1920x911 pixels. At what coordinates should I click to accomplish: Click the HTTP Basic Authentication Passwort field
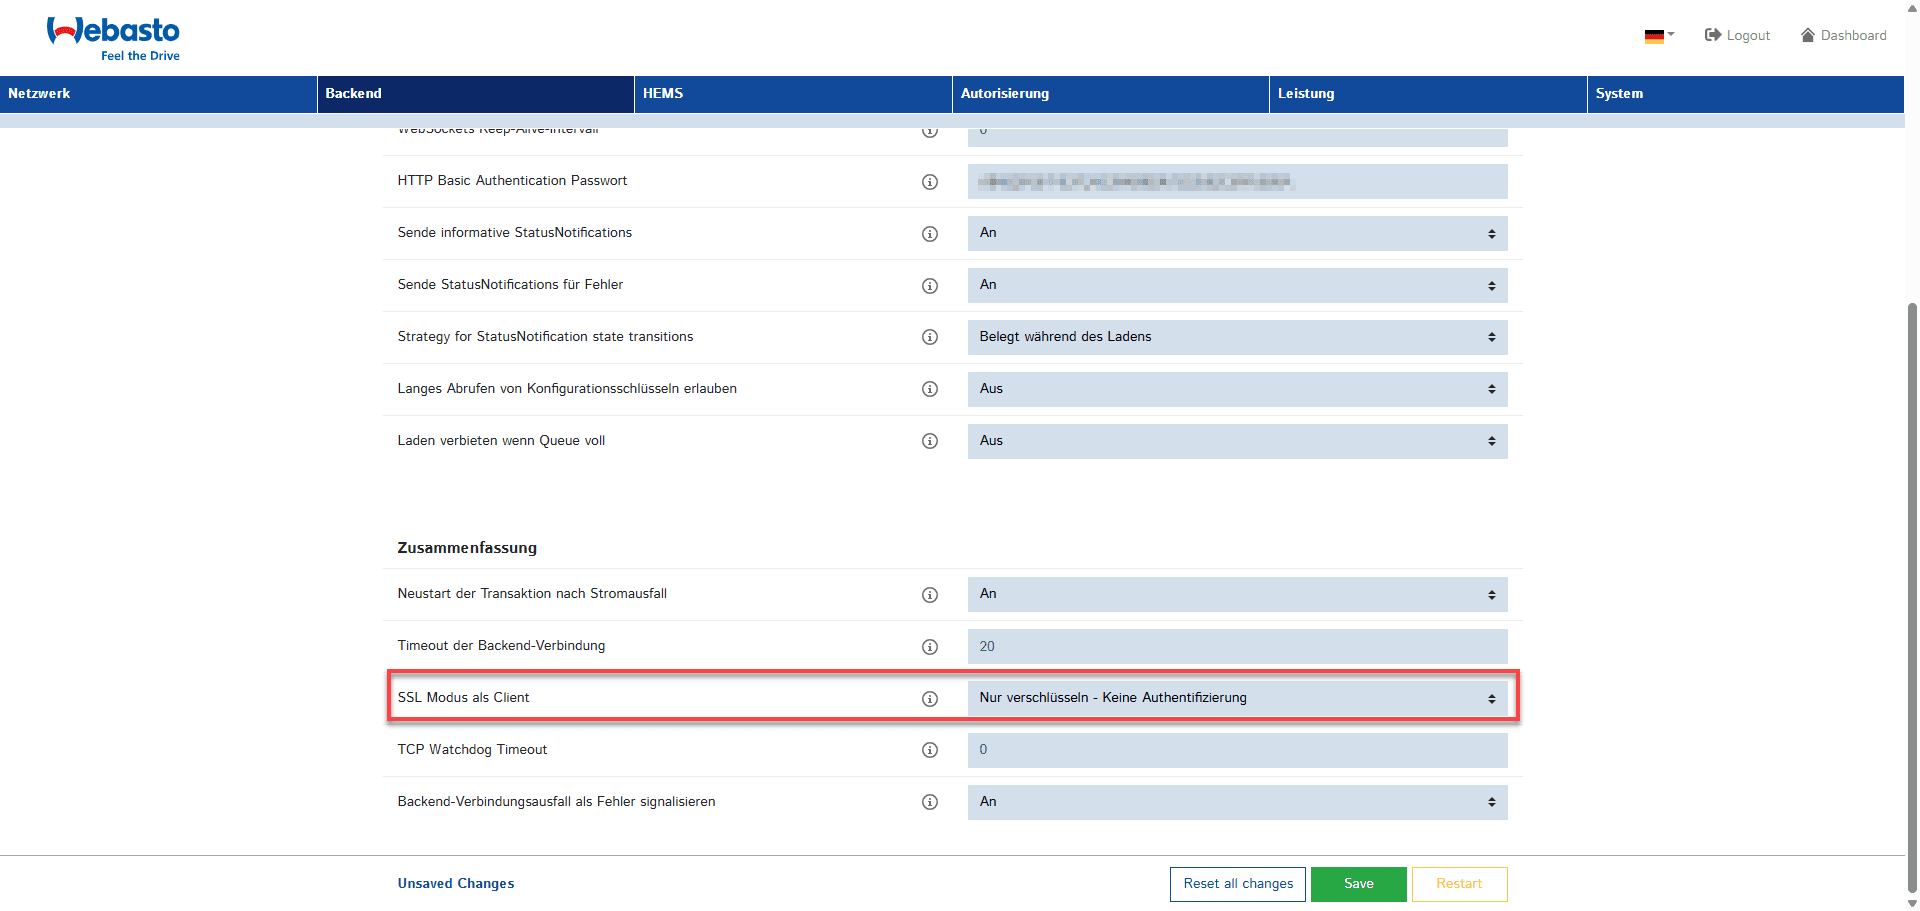click(x=1237, y=182)
